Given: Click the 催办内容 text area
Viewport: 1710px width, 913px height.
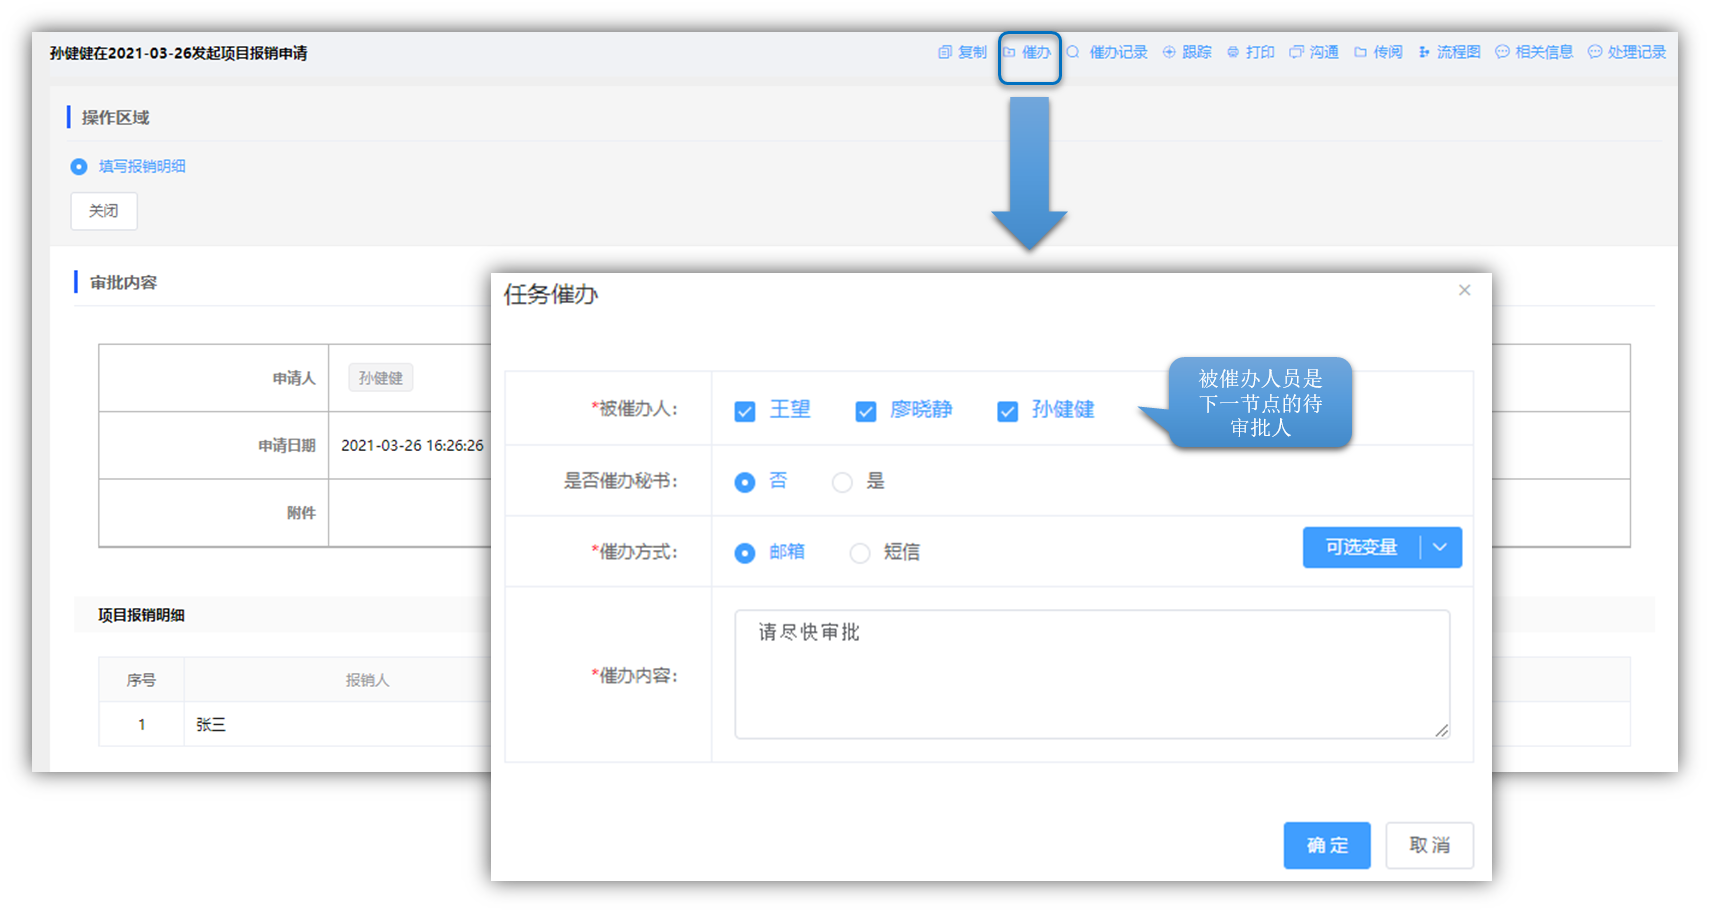Looking at the screenshot, I should [1091, 675].
